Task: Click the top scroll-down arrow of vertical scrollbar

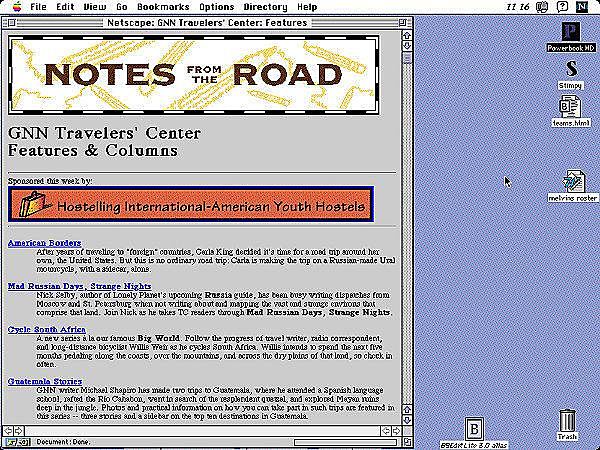Action: (407, 46)
